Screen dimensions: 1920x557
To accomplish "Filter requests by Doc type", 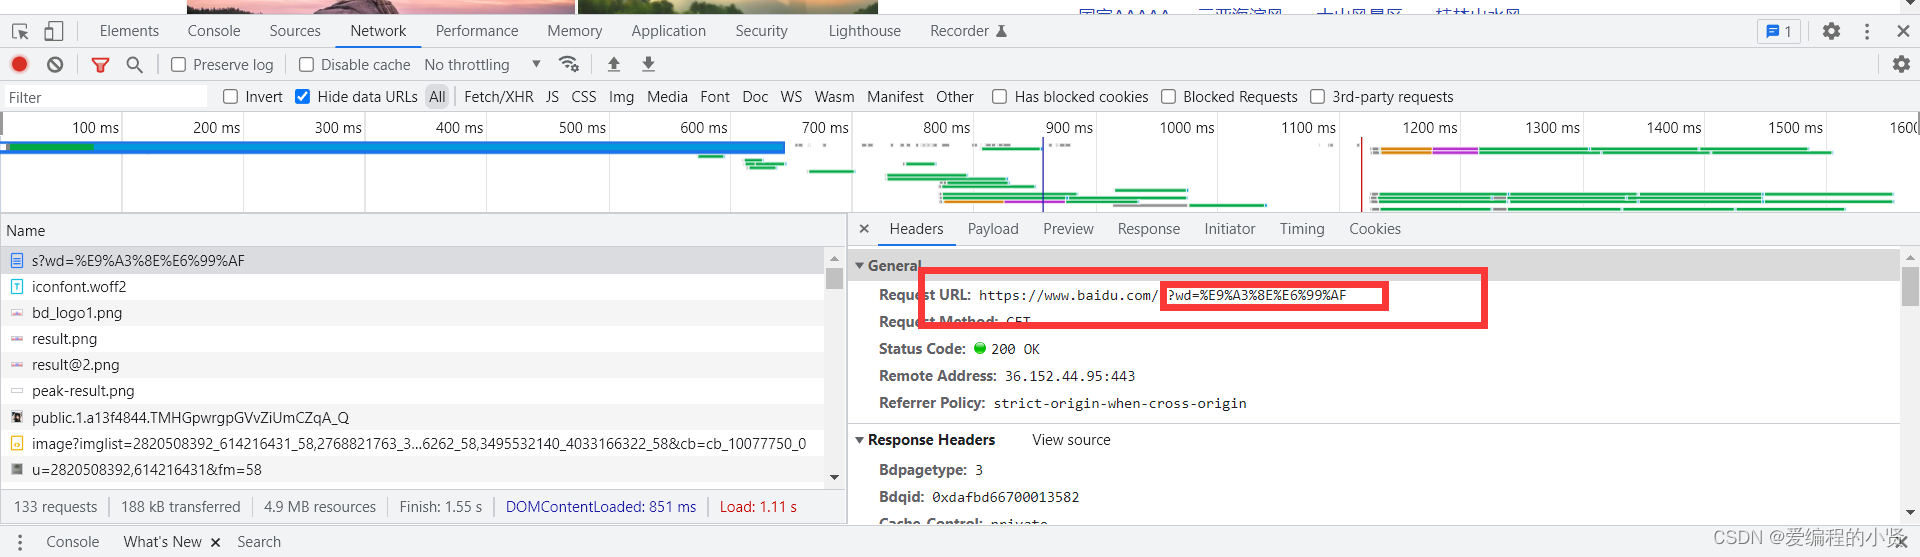I will tap(755, 96).
